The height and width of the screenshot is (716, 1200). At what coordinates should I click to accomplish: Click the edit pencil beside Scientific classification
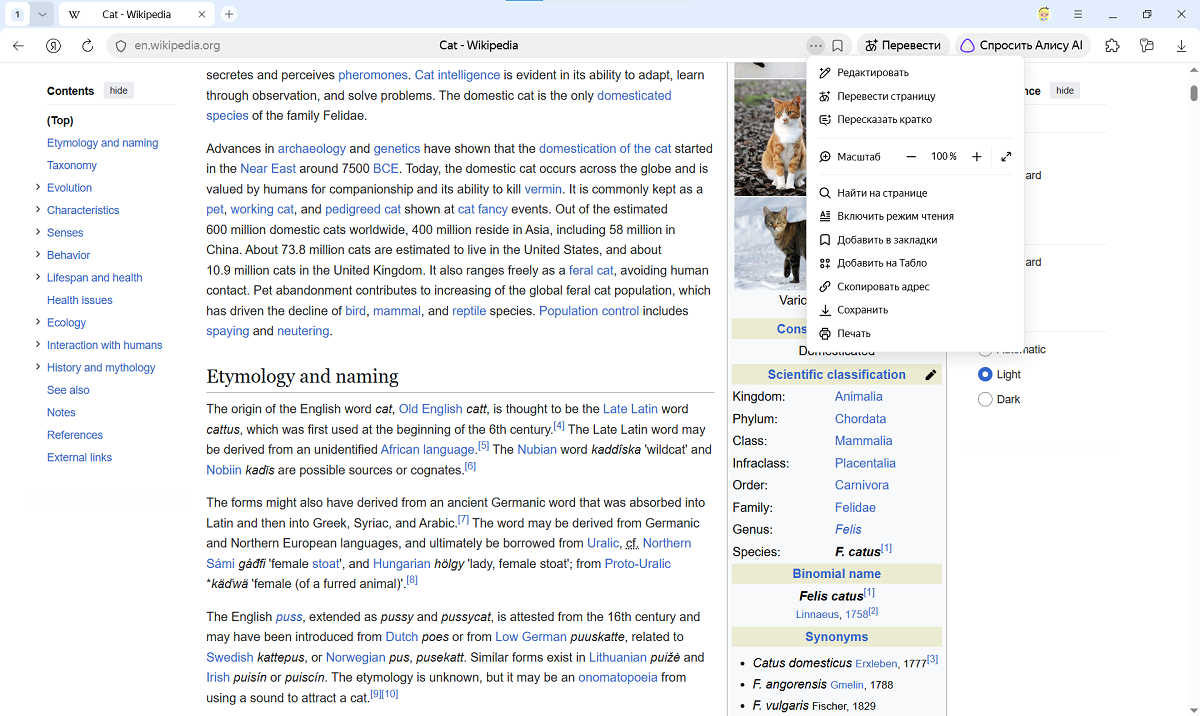[931, 375]
